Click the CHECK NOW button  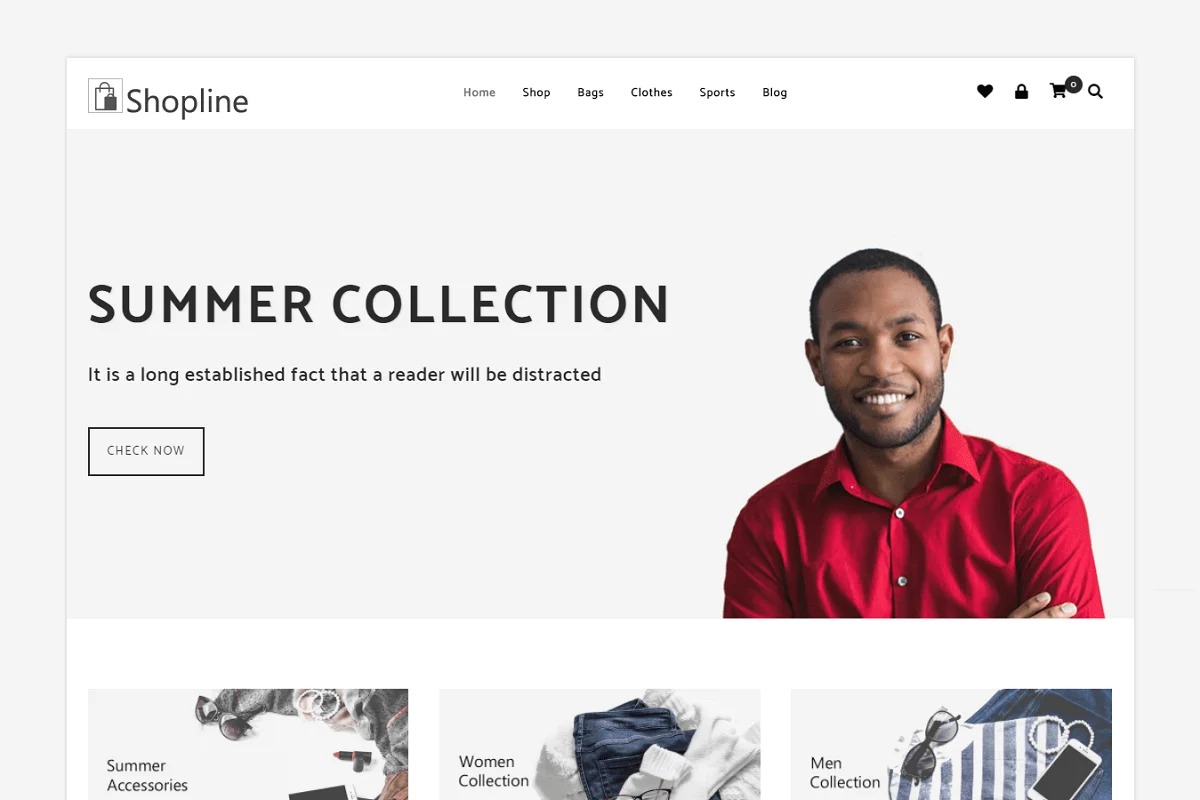coord(146,451)
